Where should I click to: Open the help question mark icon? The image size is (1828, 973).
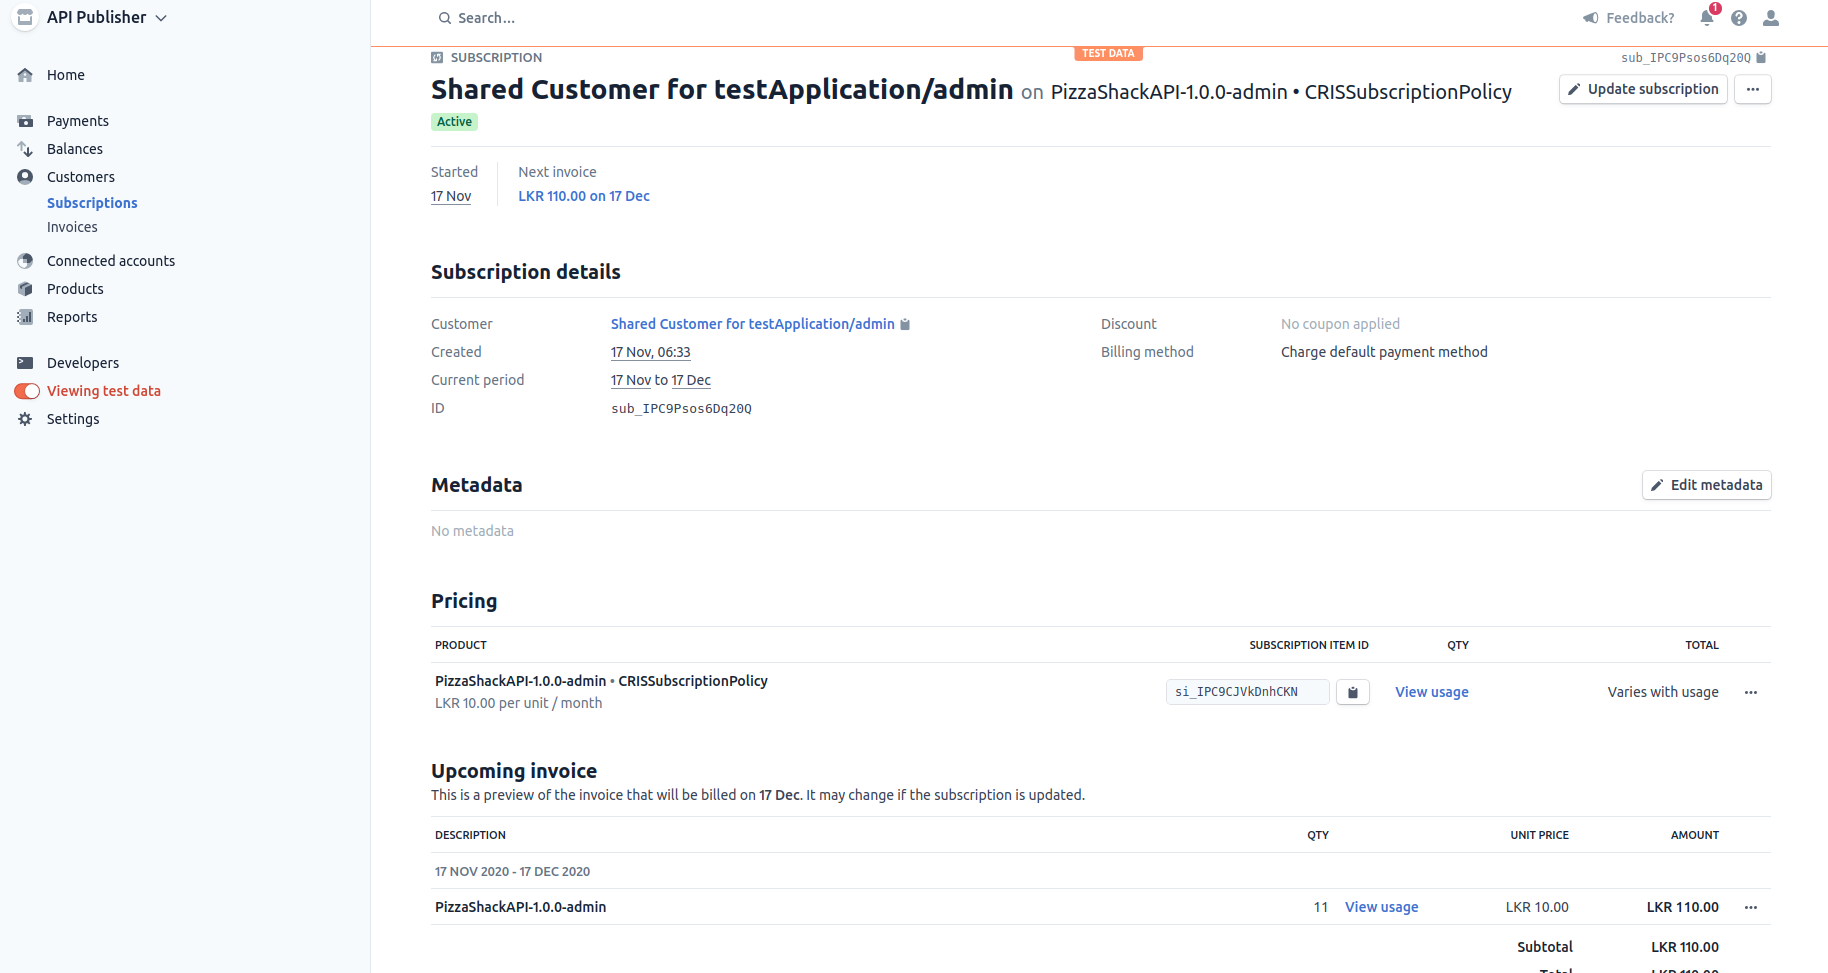pyautogui.click(x=1739, y=18)
